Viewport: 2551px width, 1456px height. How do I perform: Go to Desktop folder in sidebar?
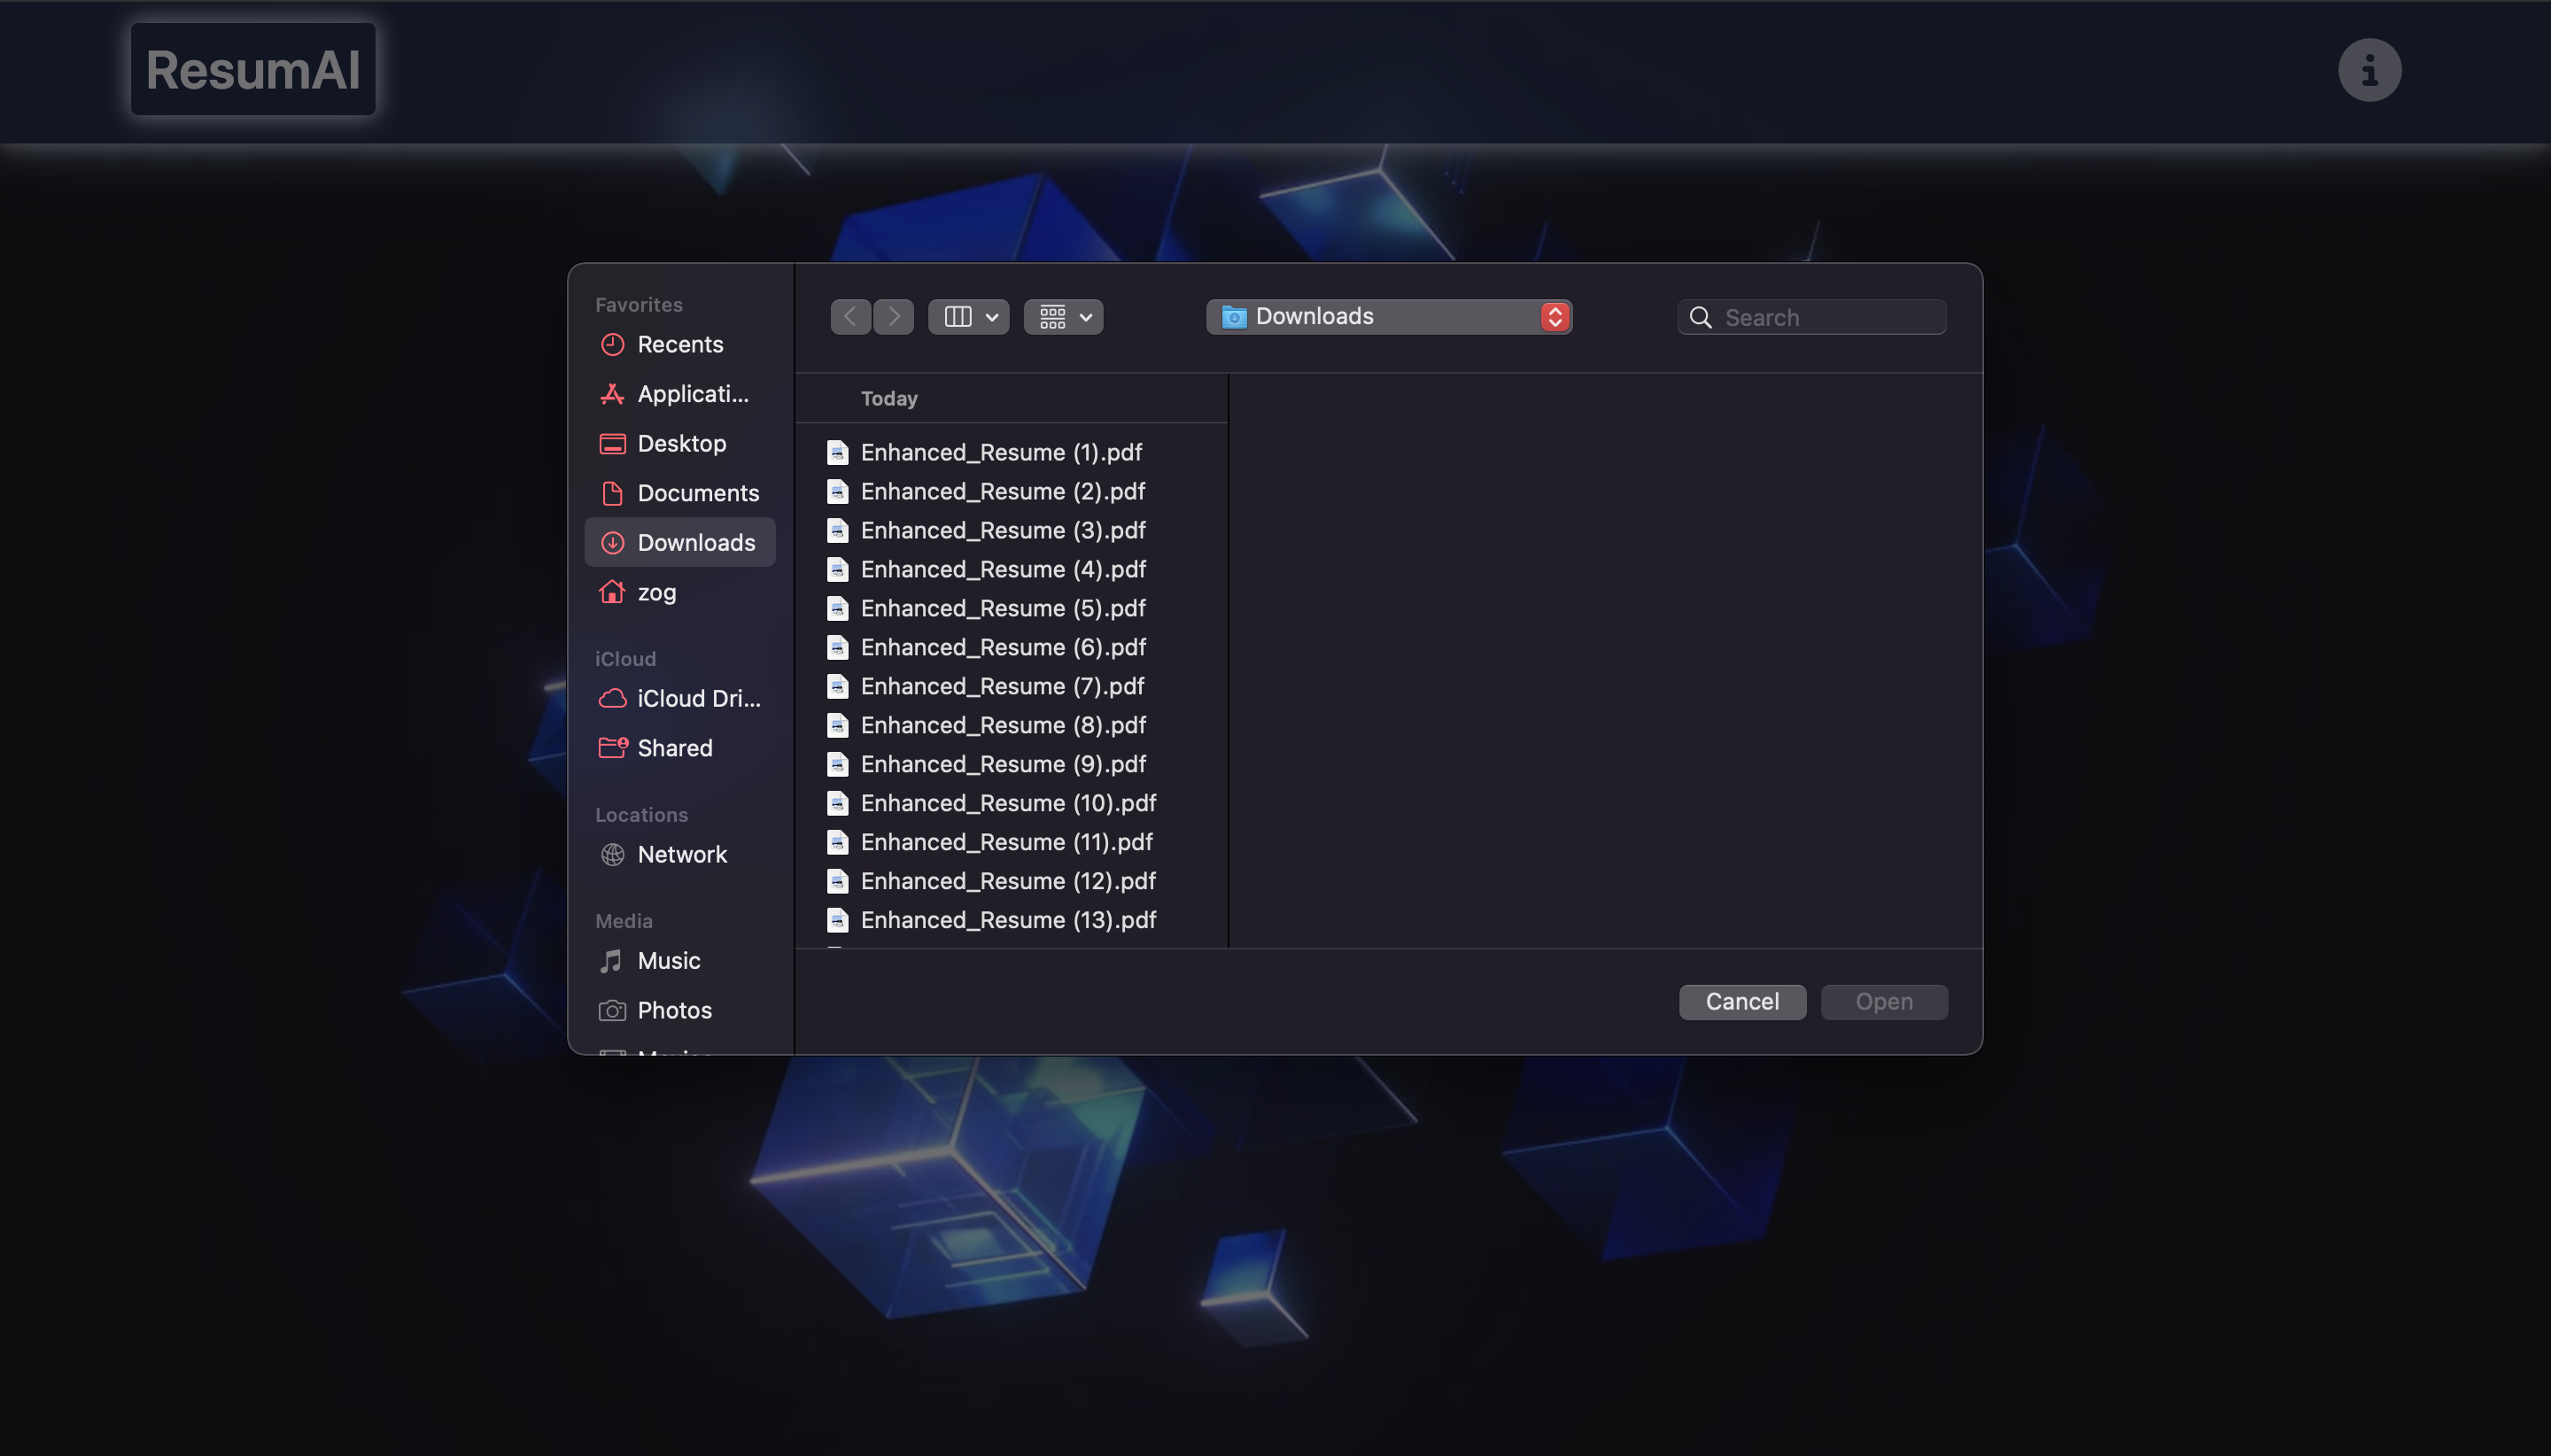point(681,444)
